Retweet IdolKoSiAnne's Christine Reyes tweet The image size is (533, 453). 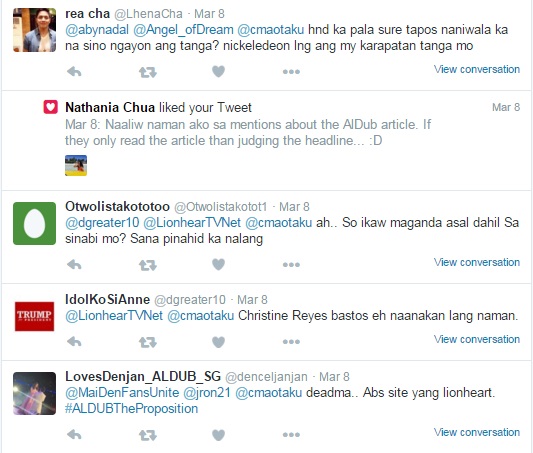pyautogui.click(x=148, y=342)
